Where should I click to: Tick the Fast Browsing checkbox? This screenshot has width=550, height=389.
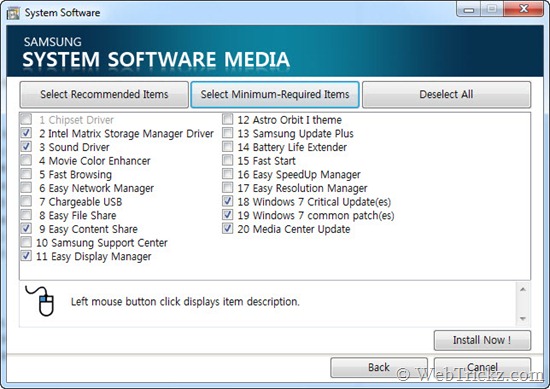(x=26, y=174)
